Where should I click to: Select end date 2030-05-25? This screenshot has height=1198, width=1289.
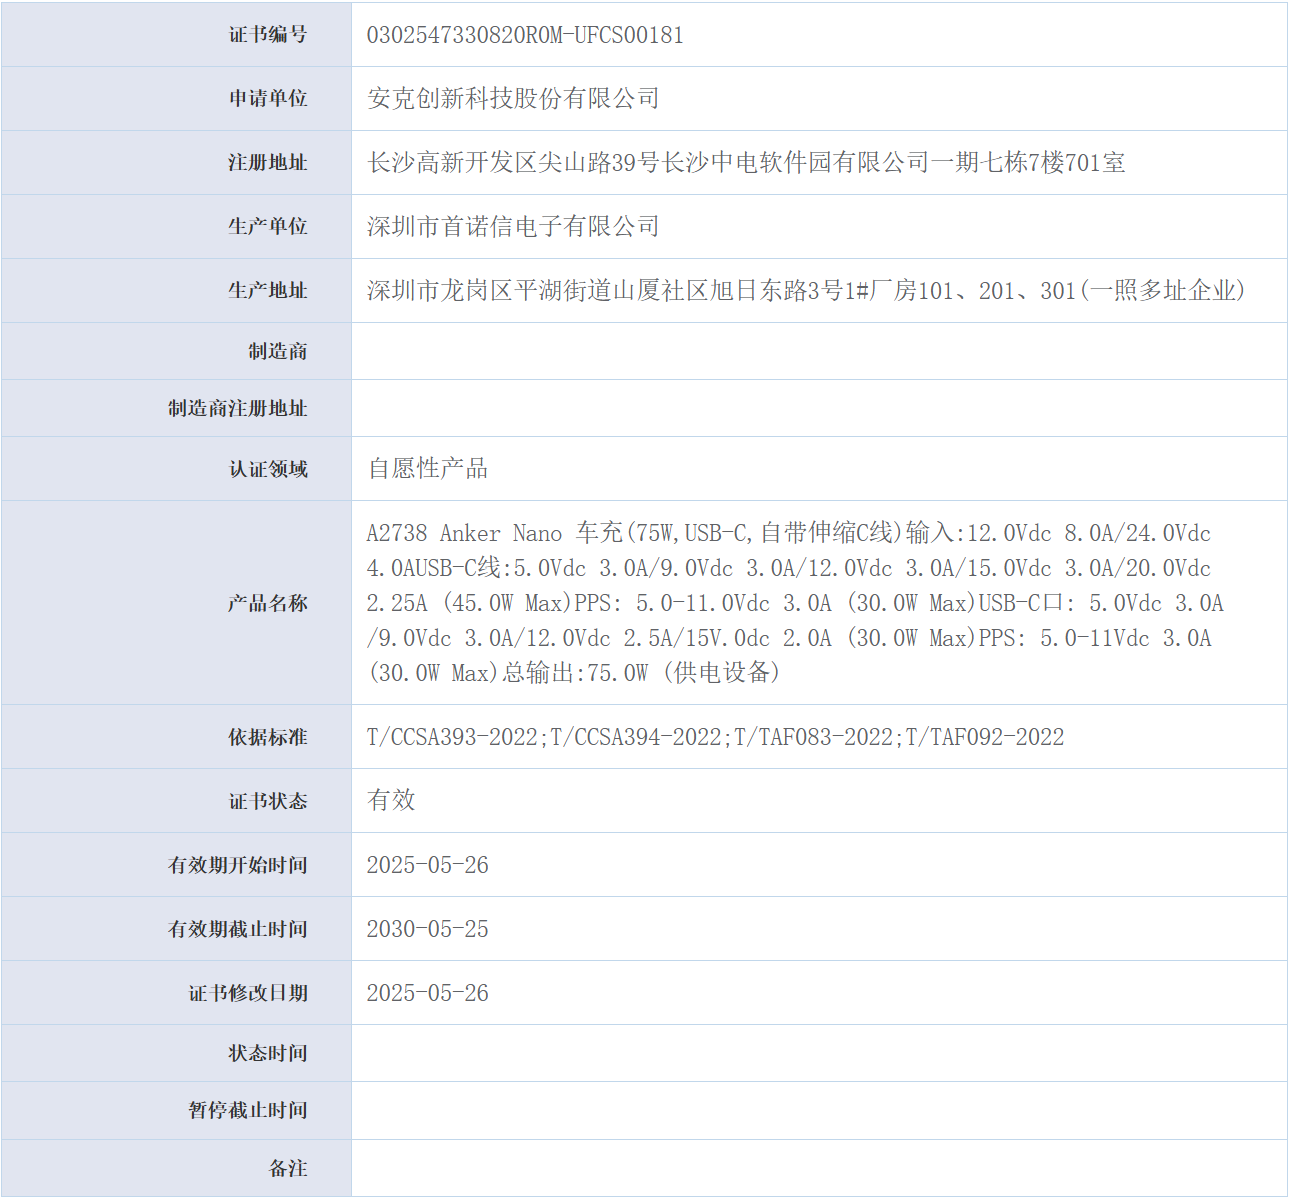click(427, 929)
